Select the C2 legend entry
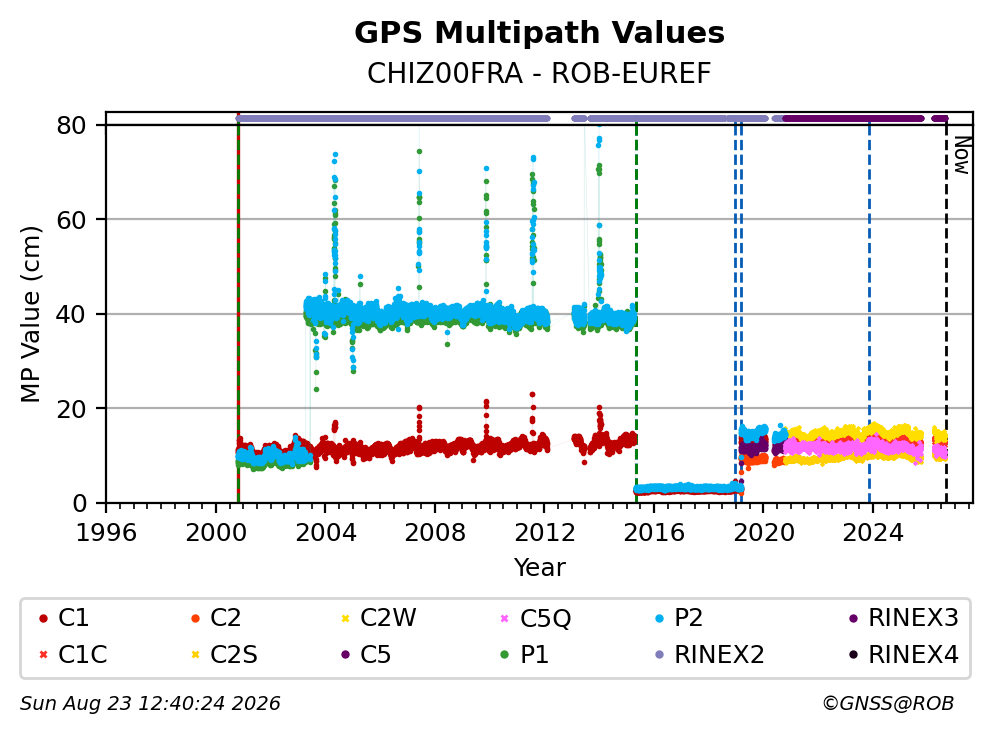The height and width of the screenshot is (734, 992). tap(216, 618)
